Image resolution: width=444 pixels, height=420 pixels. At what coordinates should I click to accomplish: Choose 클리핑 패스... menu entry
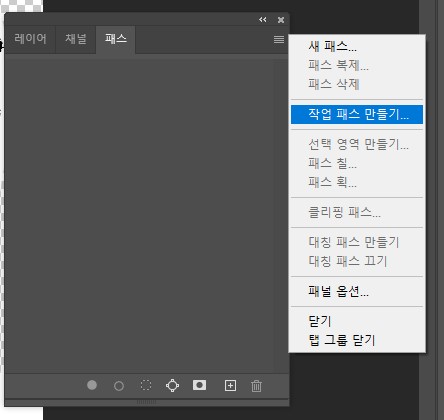[357, 212]
